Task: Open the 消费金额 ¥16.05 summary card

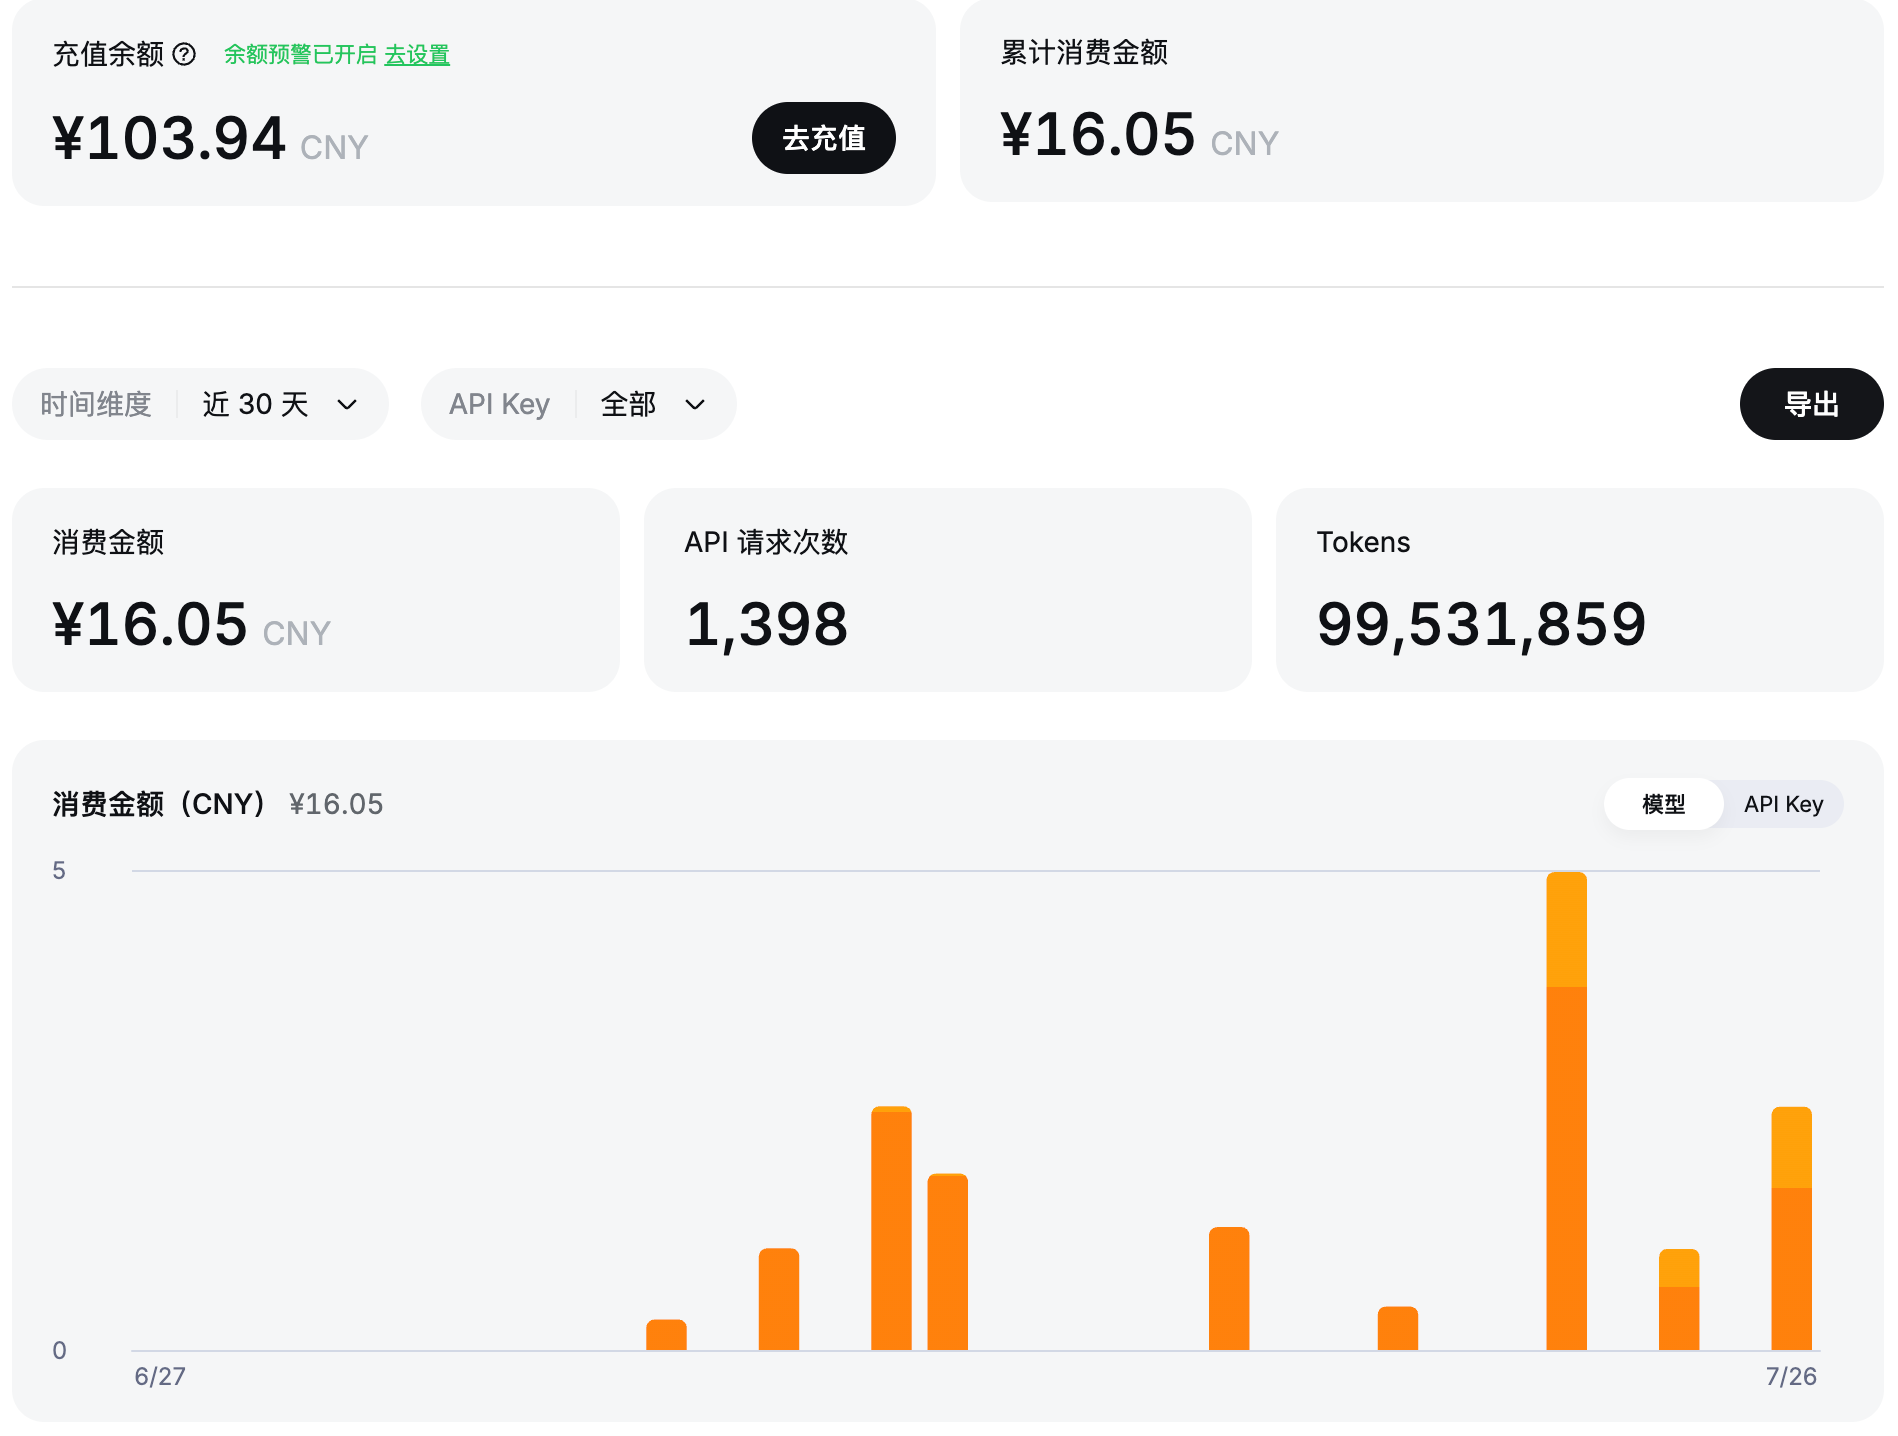Action: pos(316,590)
